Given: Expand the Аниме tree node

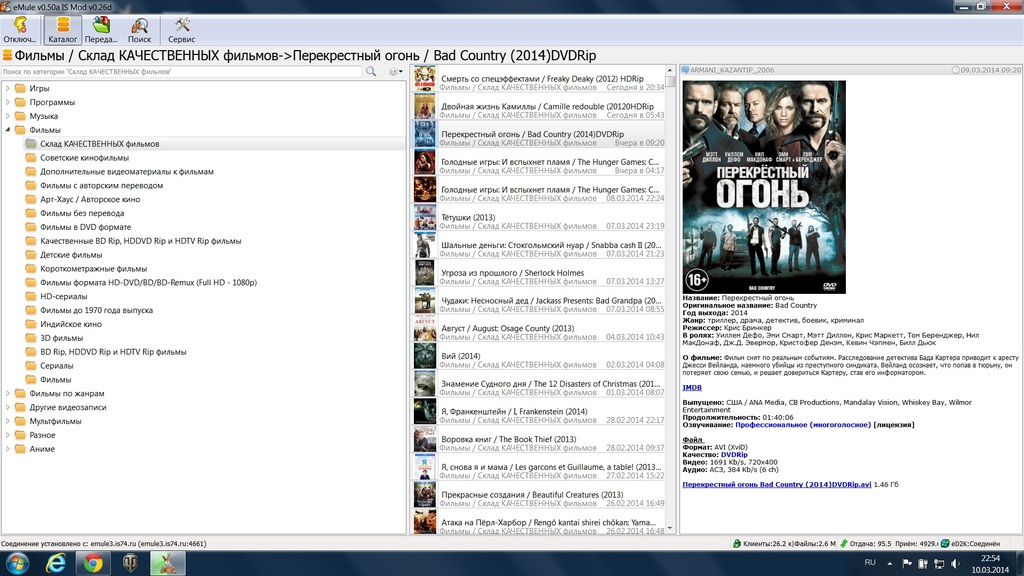Looking at the screenshot, I should coord(8,449).
